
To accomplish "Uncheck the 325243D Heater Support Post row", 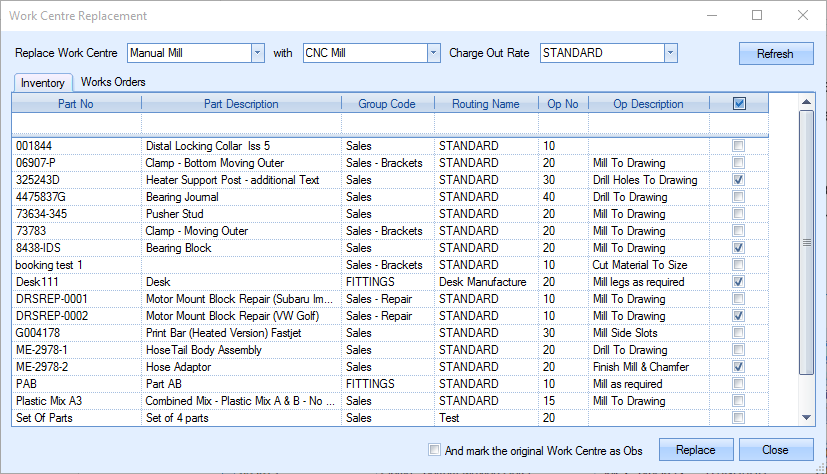I will coord(738,180).
